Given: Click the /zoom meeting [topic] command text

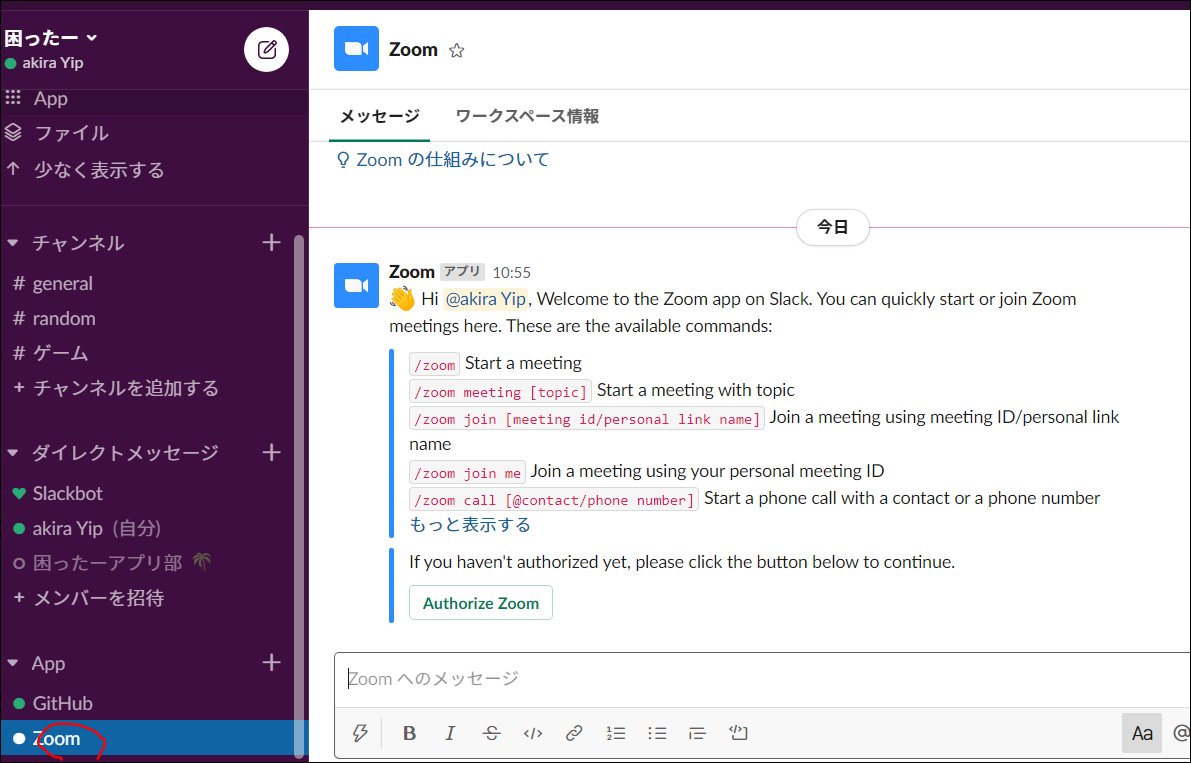Looking at the screenshot, I should tap(501, 392).
